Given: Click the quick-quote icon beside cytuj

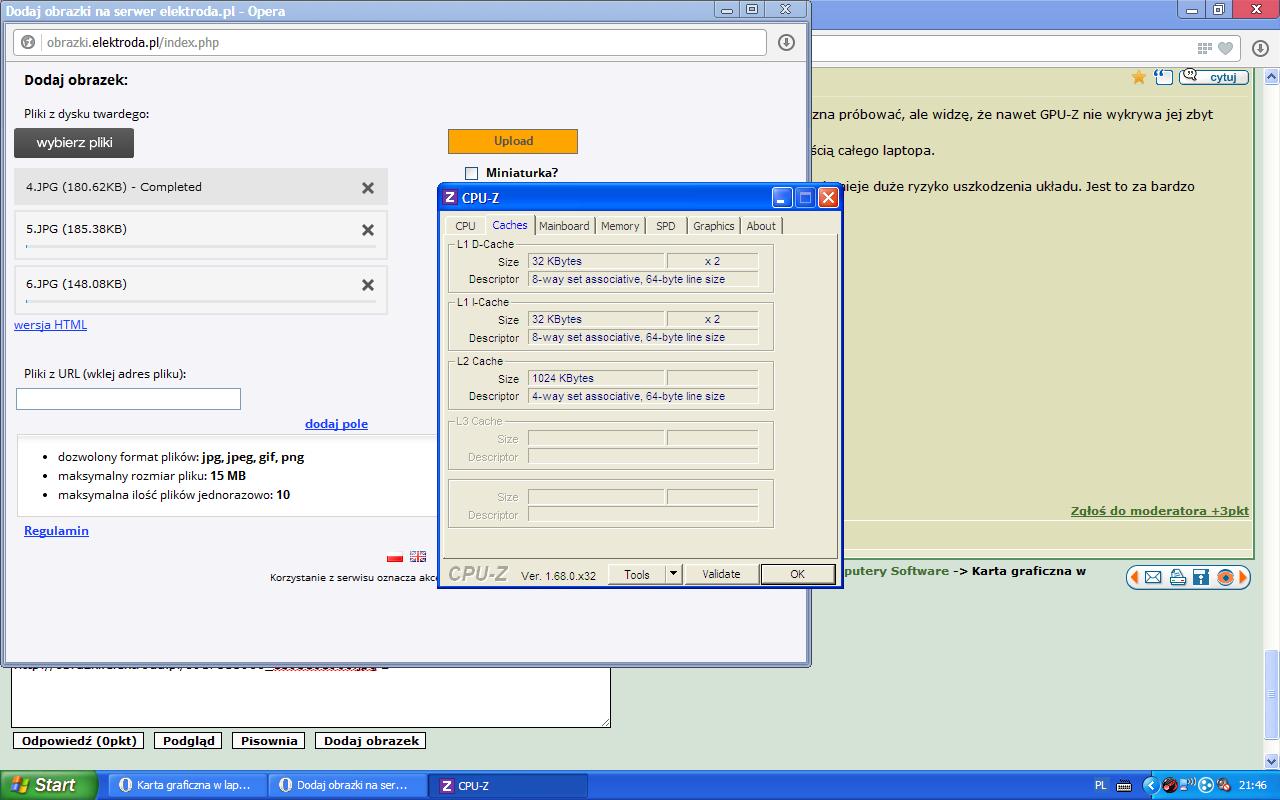Looking at the screenshot, I should pyautogui.click(x=1163, y=77).
